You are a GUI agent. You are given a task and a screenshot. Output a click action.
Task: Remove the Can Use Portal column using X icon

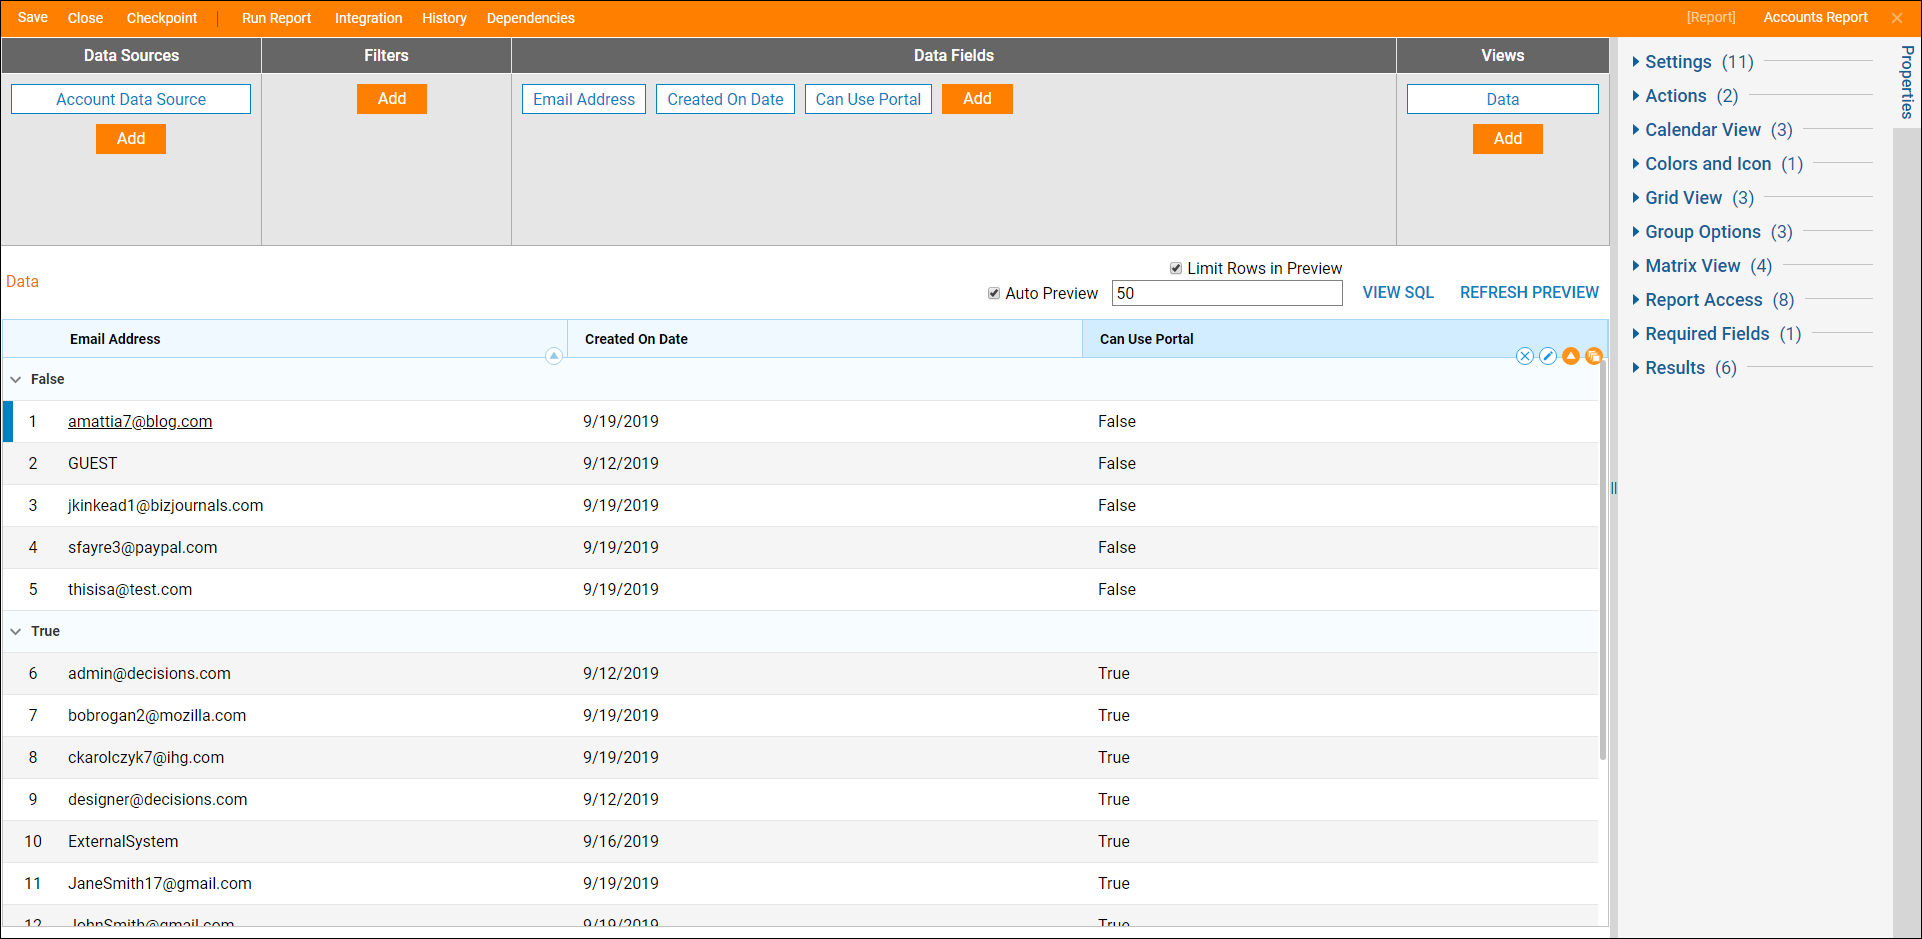tap(1524, 356)
